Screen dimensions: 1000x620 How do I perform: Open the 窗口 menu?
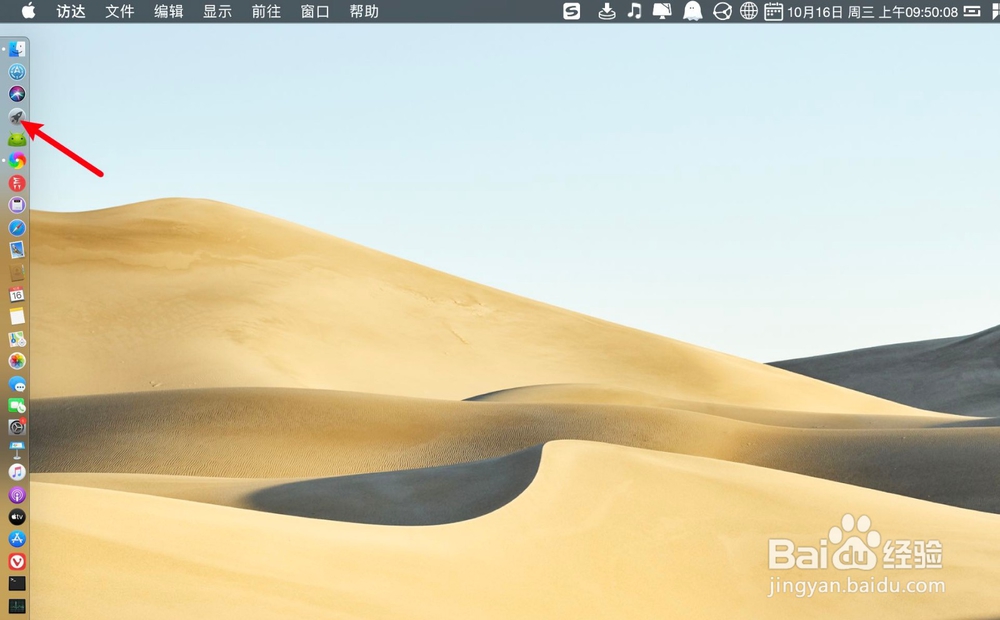pyautogui.click(x=315, y=11)
